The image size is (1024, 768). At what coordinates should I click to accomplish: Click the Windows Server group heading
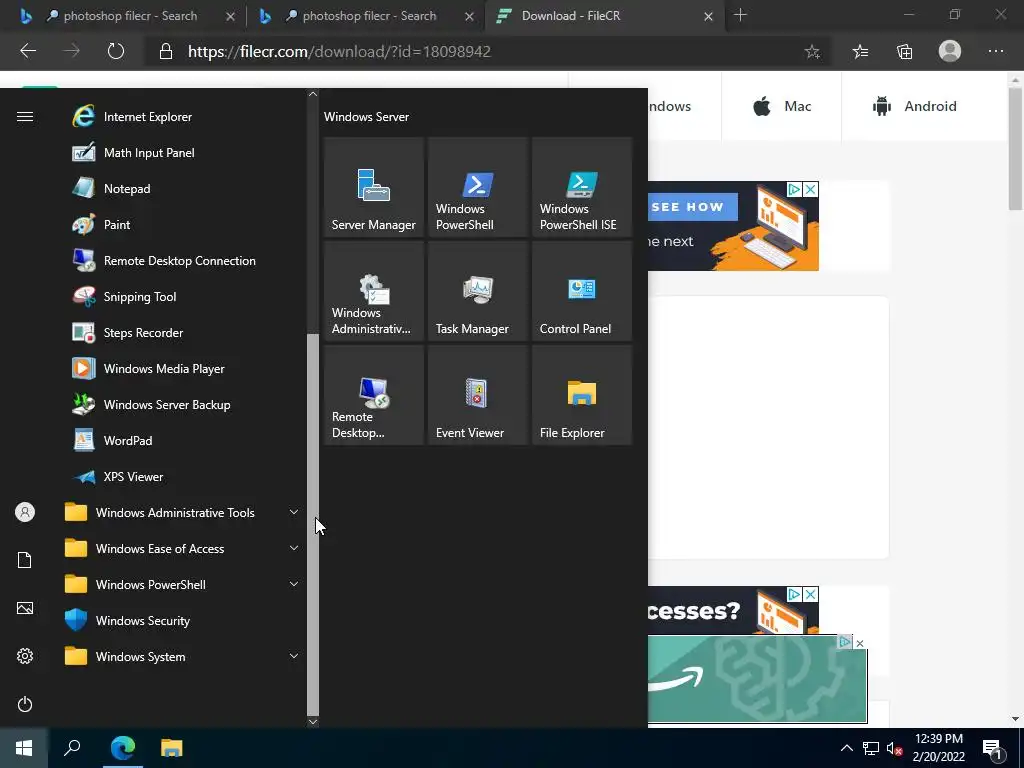[366, 117]
